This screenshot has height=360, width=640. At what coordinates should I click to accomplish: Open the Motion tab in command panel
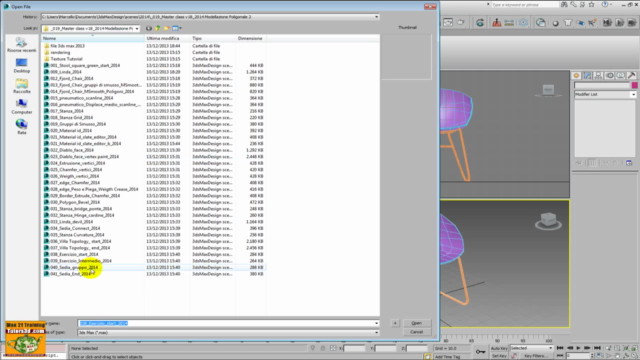(609, 76)
